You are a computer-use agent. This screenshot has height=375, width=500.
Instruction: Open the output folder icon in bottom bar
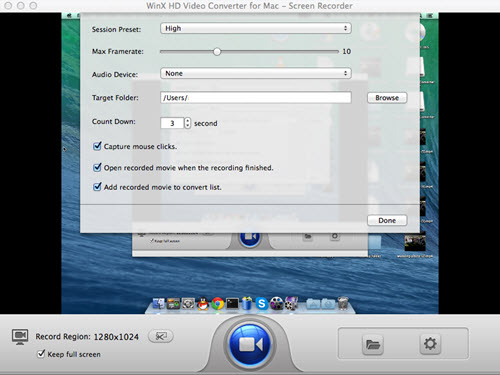(373, 344)
